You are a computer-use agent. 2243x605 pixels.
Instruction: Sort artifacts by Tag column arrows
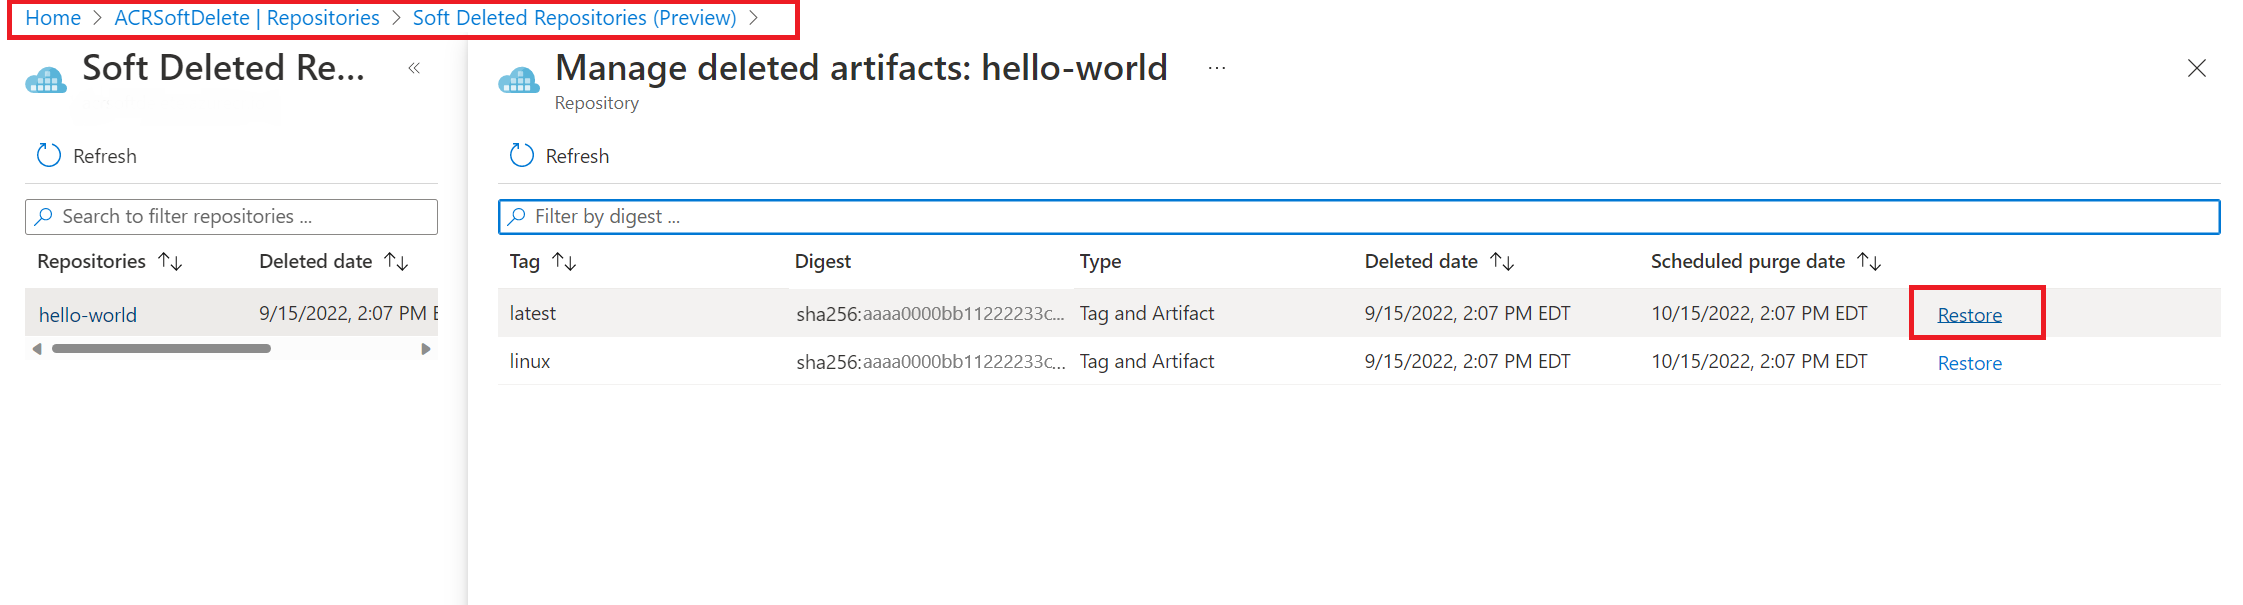pos(565,261)
